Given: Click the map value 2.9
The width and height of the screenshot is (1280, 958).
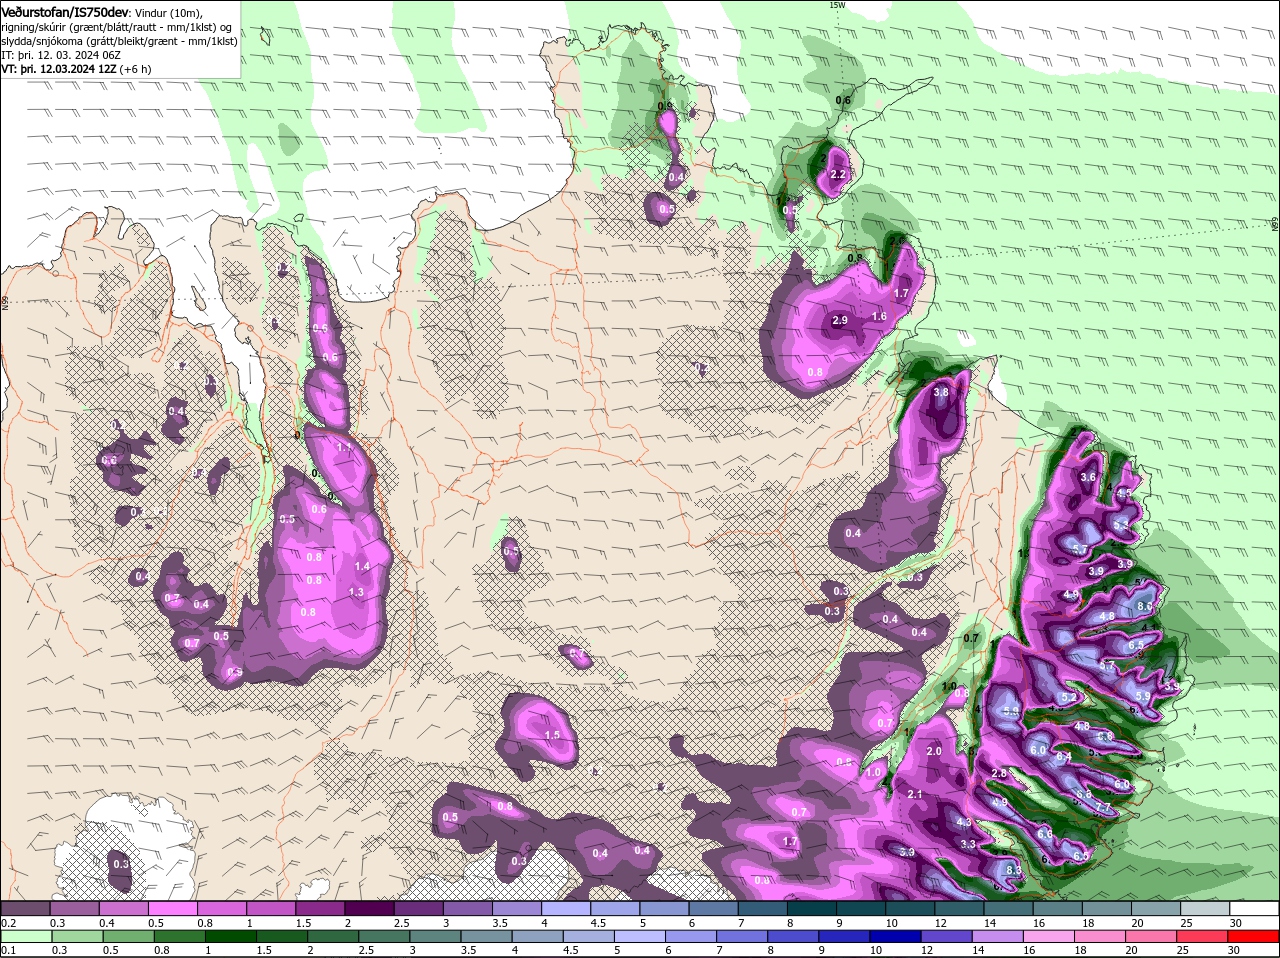Looking at the screenshot, I should [x=840, y=320].
